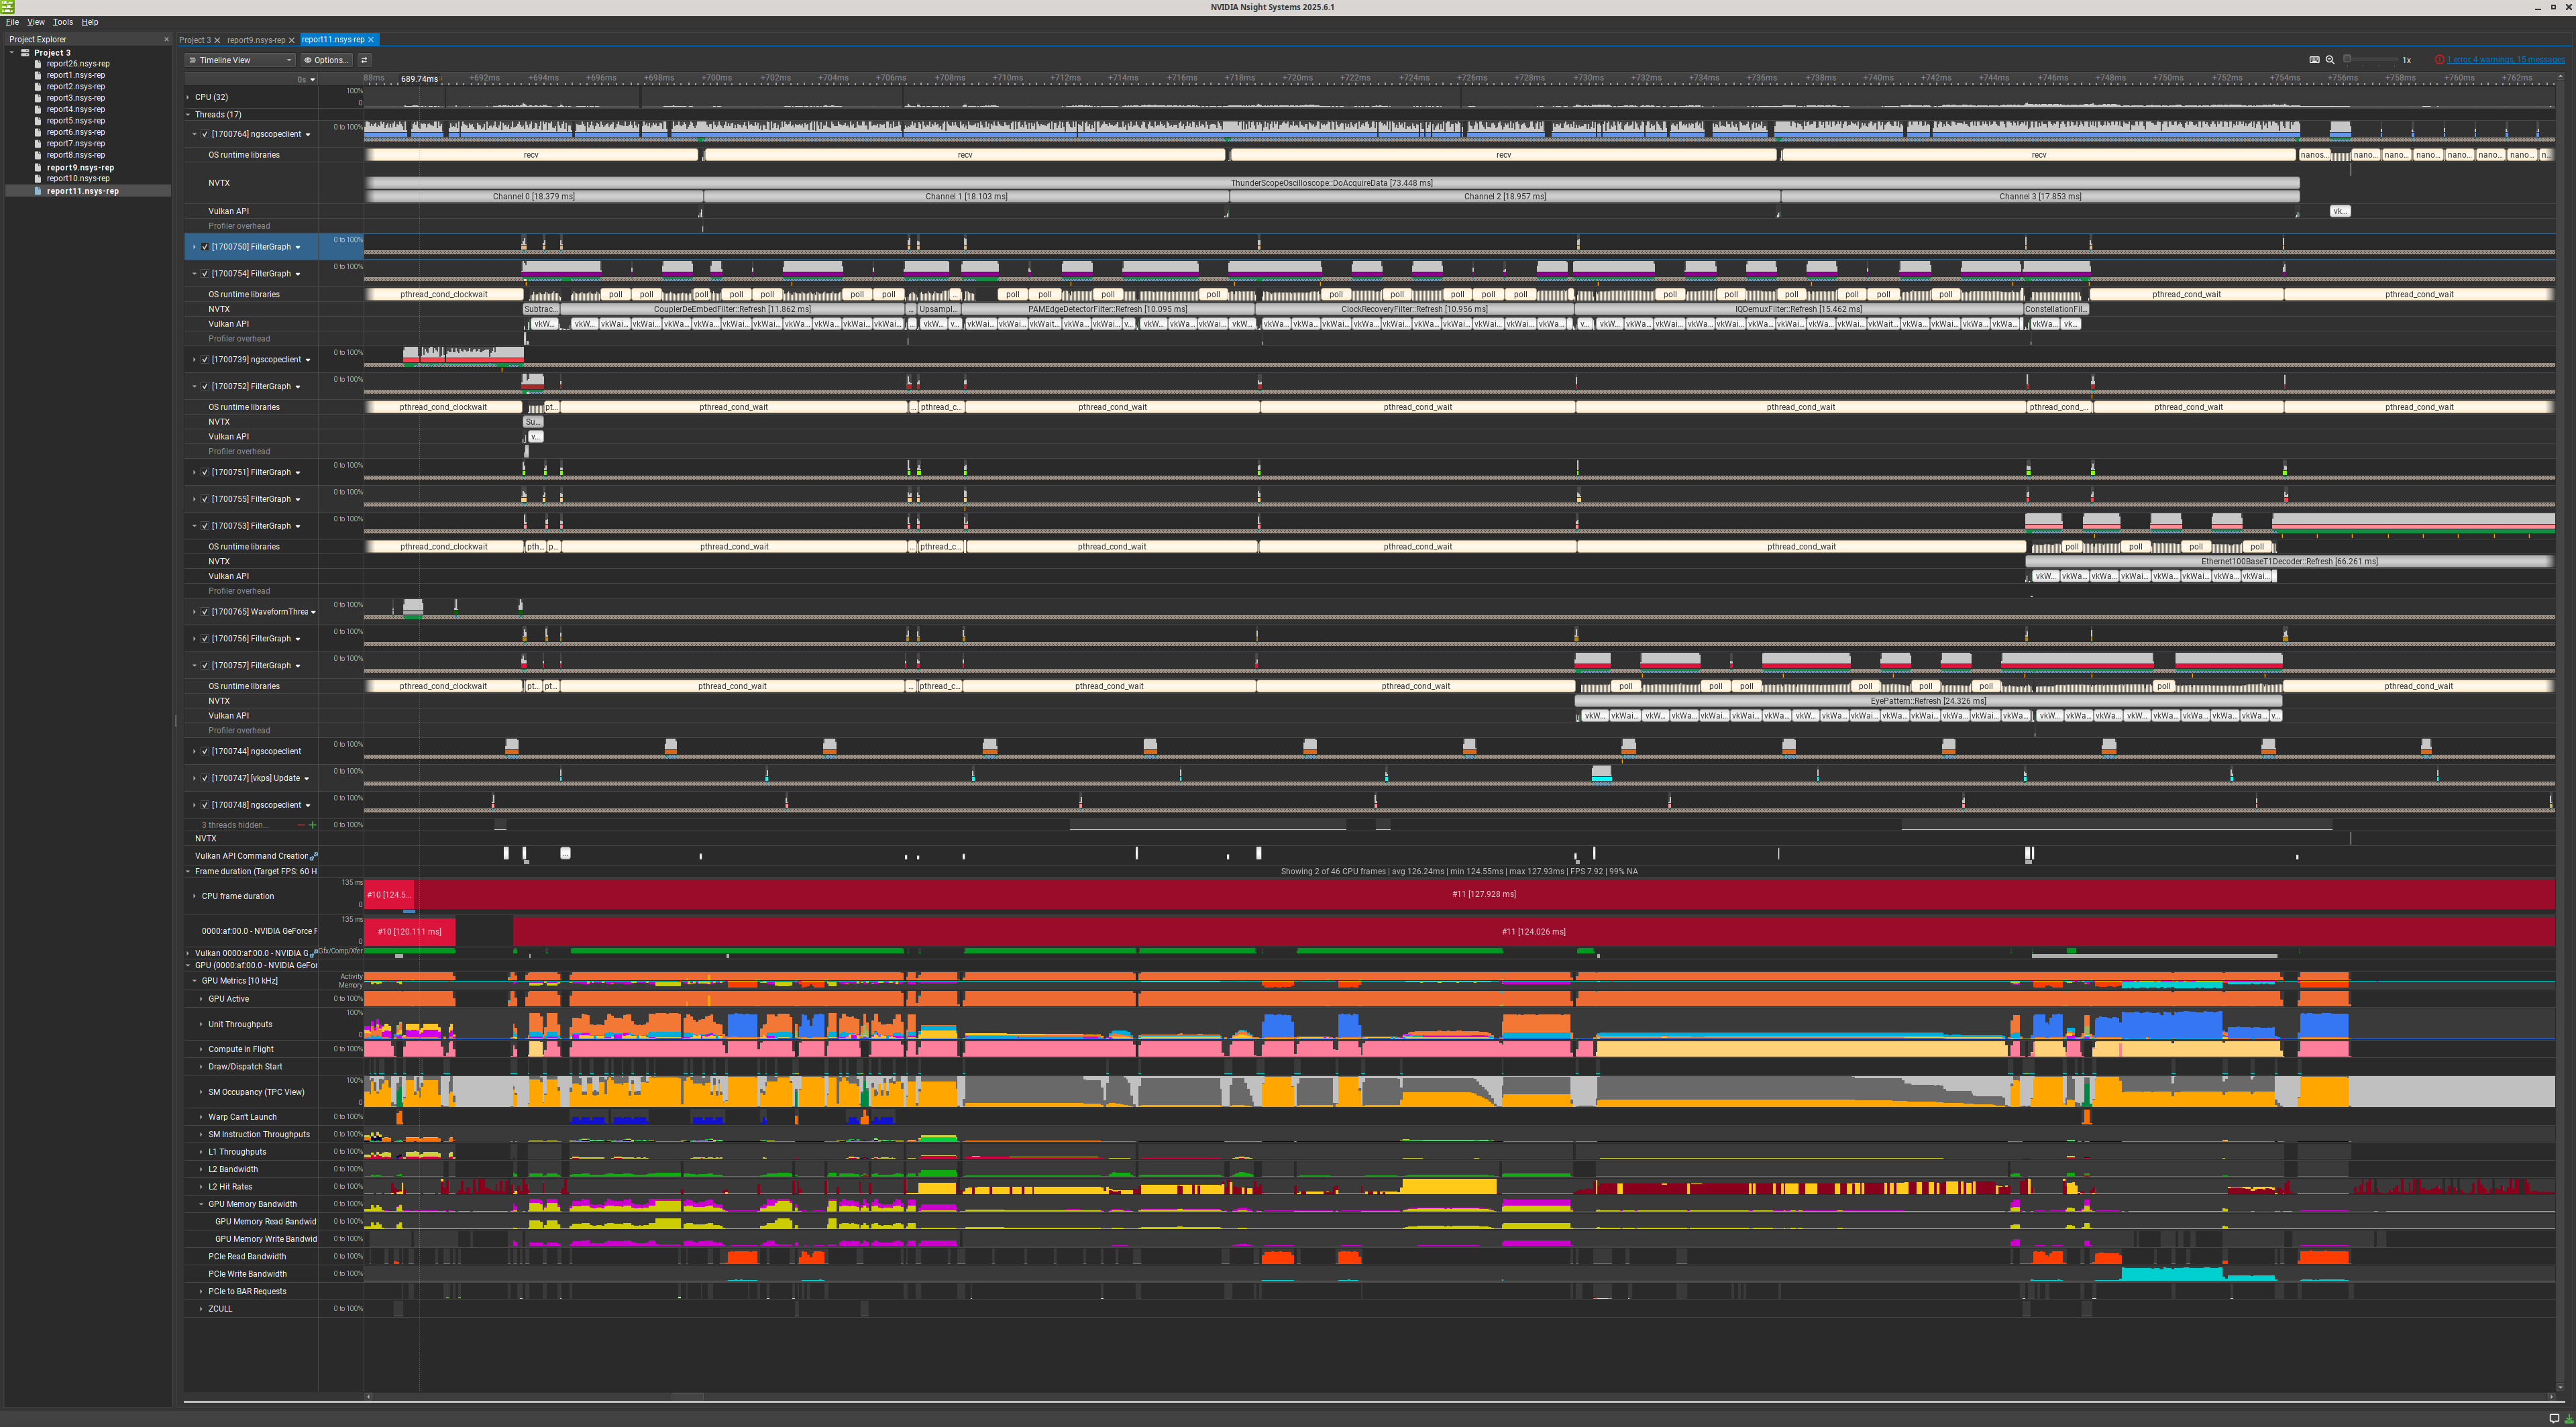The image size is (2576, 1427).
Task: Click the green plus in hidden threads row
Action: pos(313,825)
